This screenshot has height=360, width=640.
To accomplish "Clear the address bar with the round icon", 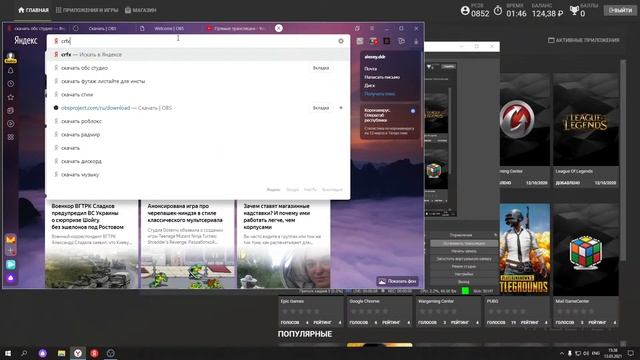I will [341, 41].
